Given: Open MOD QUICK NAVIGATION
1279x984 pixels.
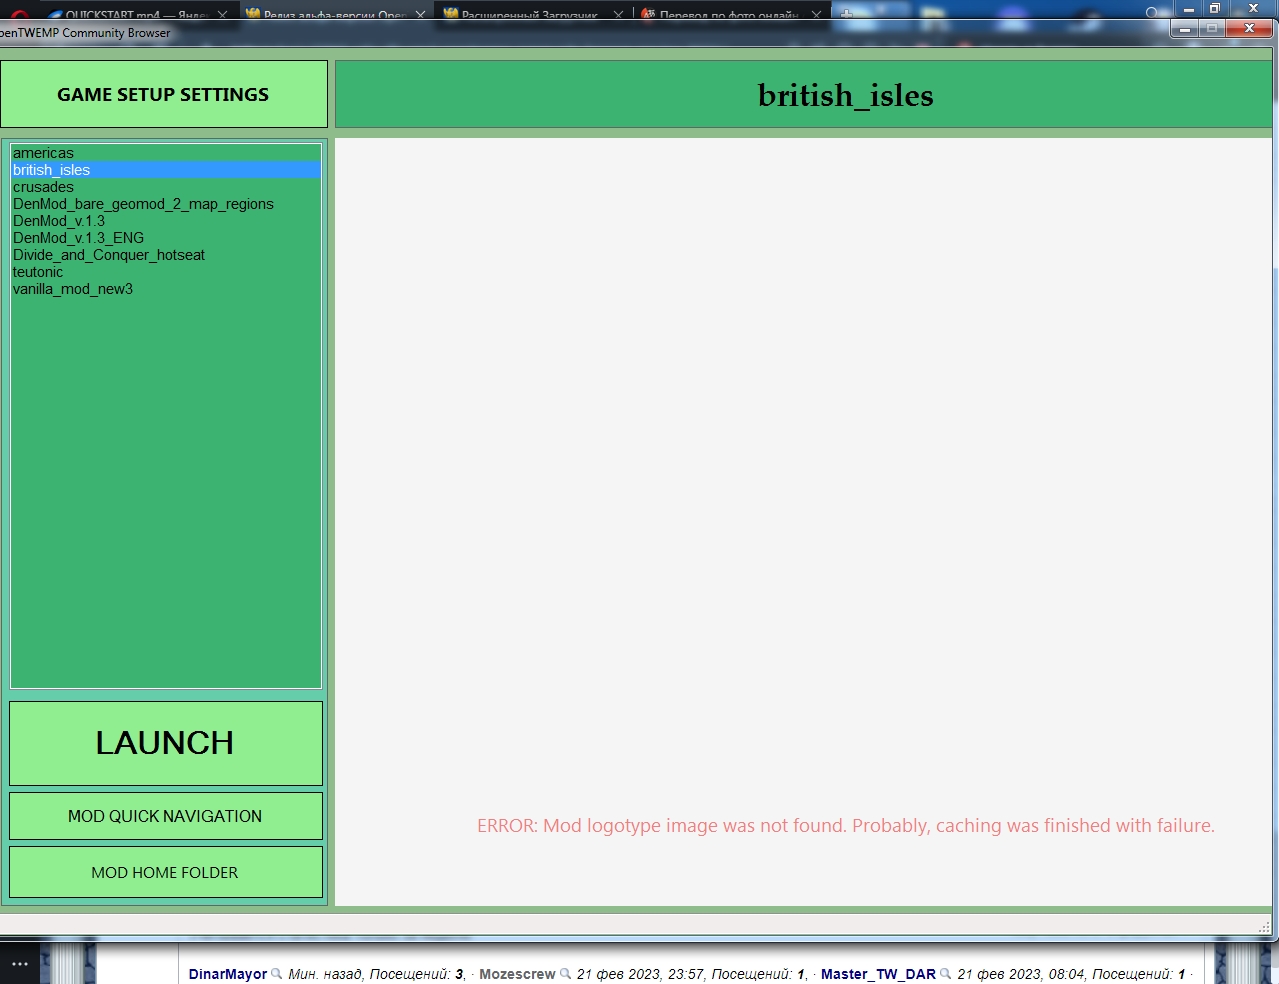Looking at the screenshot, I should (166, 816).
